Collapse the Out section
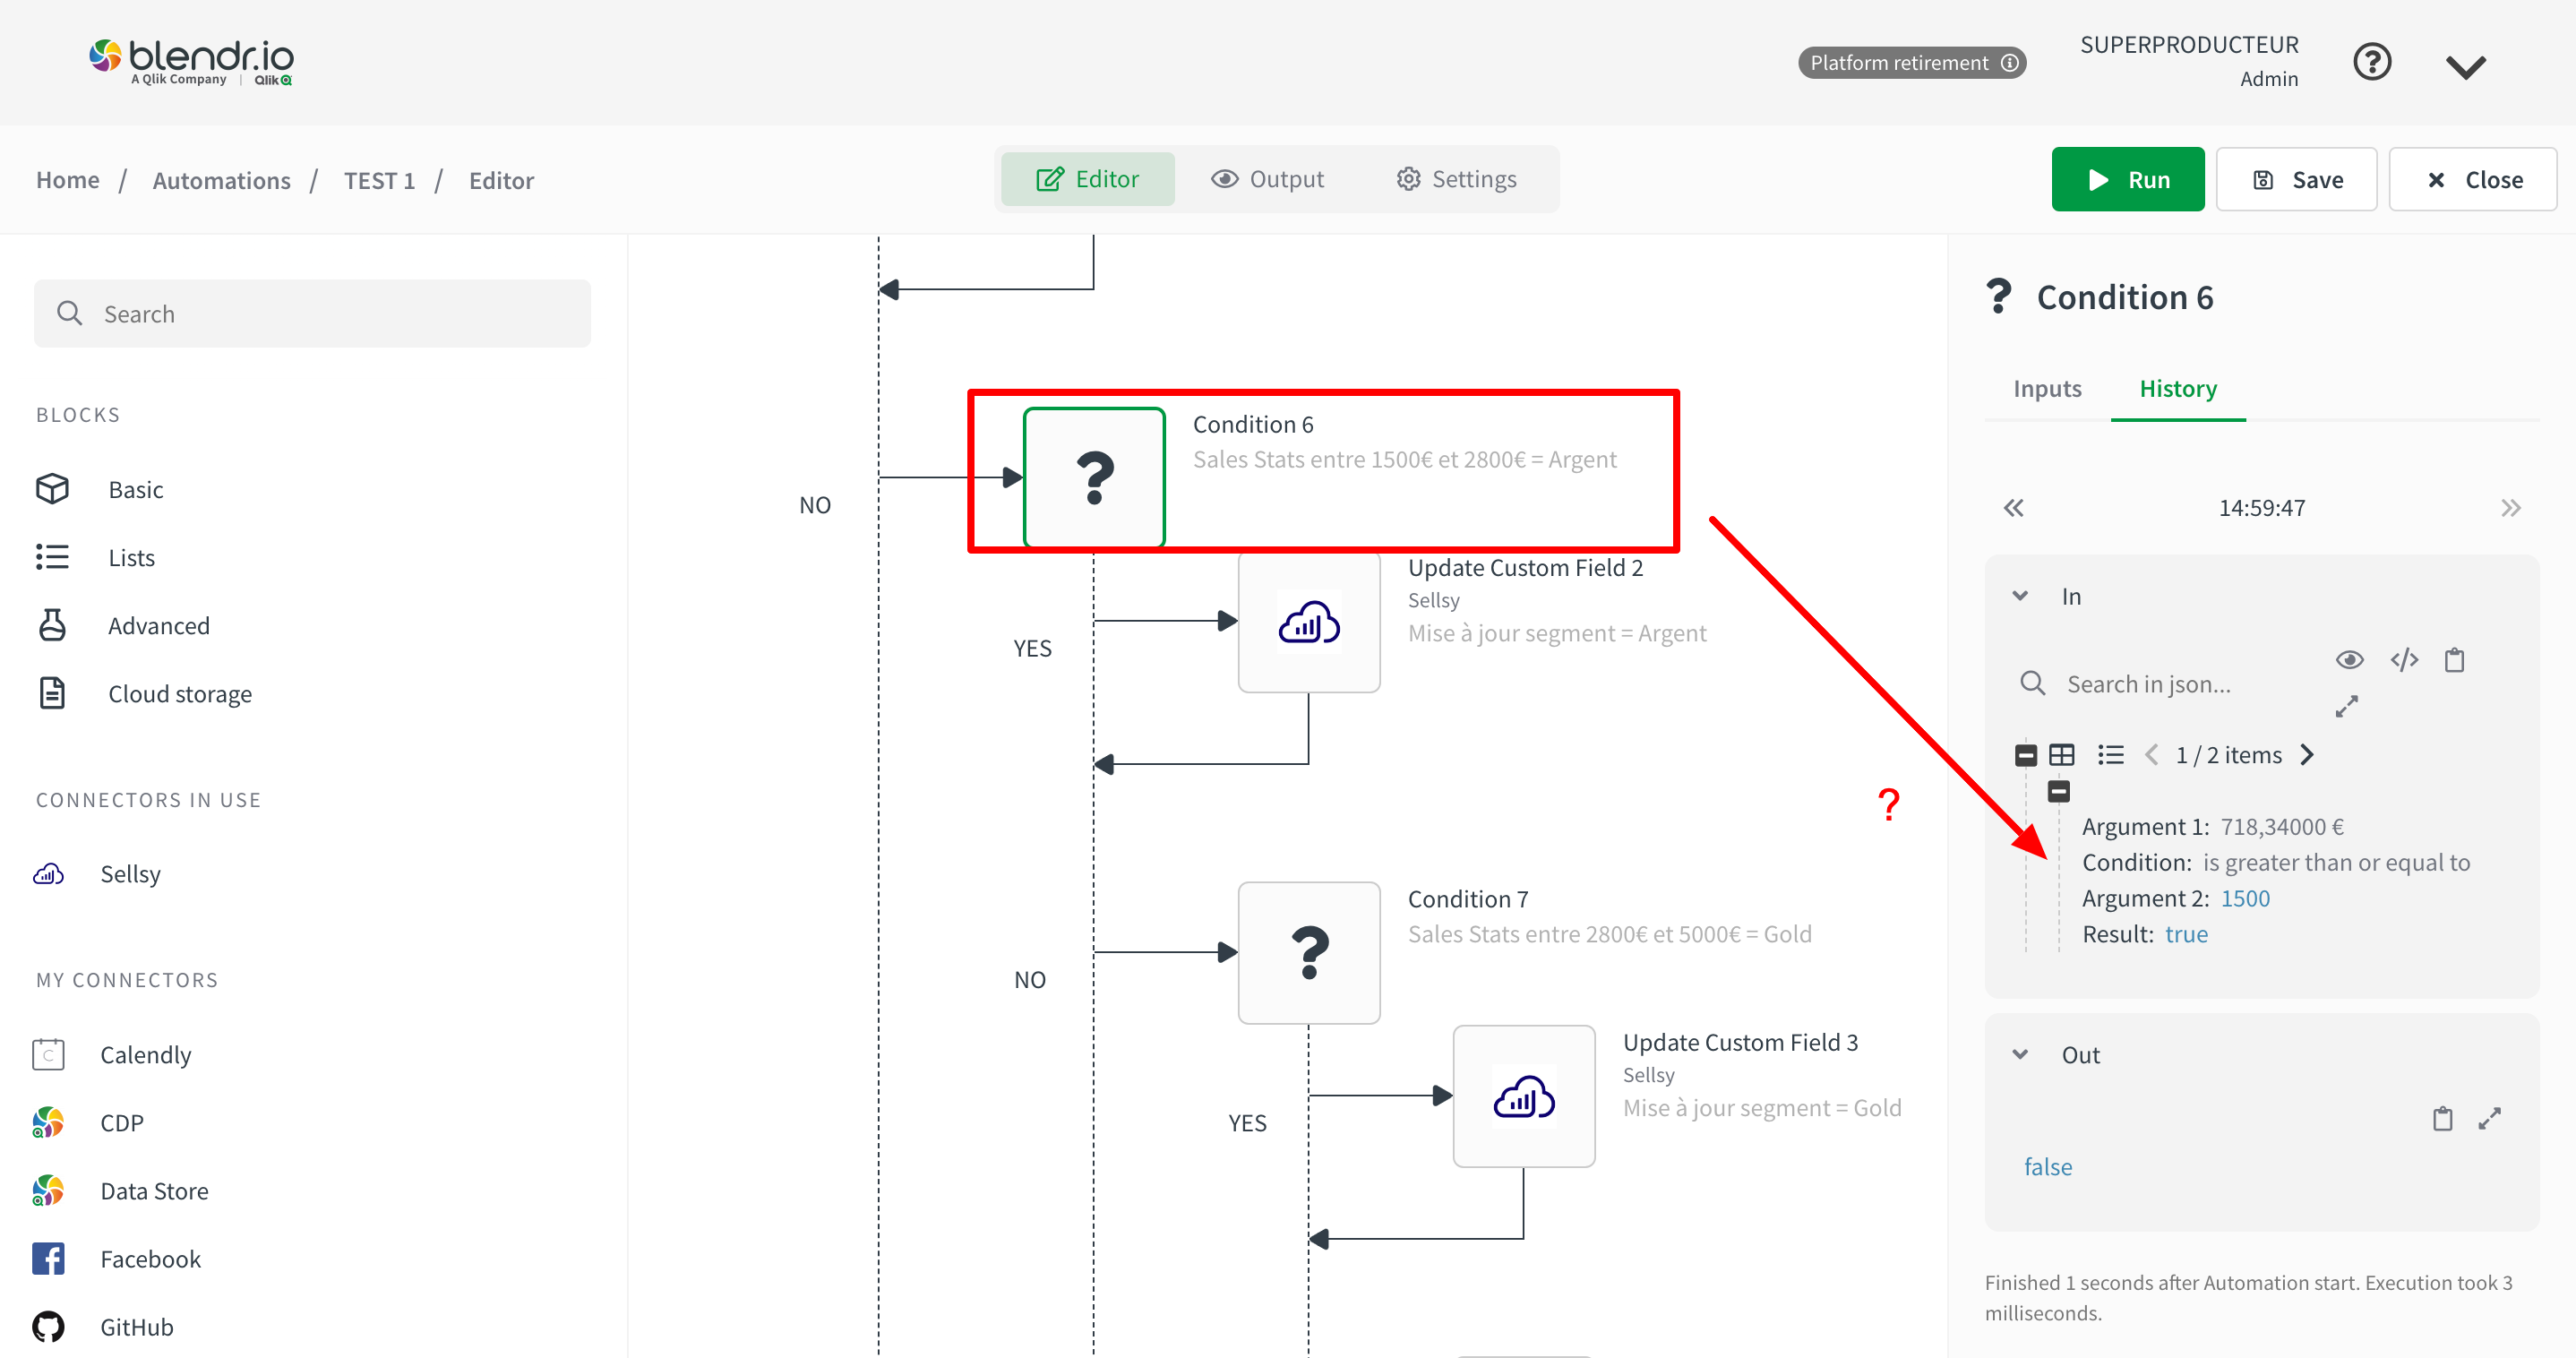Screen dimensions: 2576x1358 click(2020, 1053)
